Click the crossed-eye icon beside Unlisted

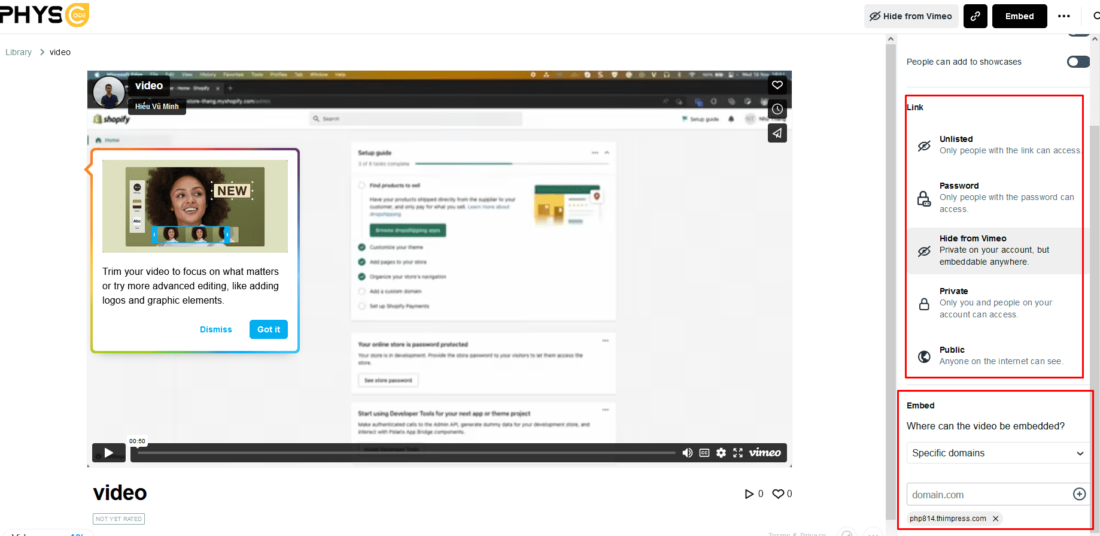click(x=924, y=146)
